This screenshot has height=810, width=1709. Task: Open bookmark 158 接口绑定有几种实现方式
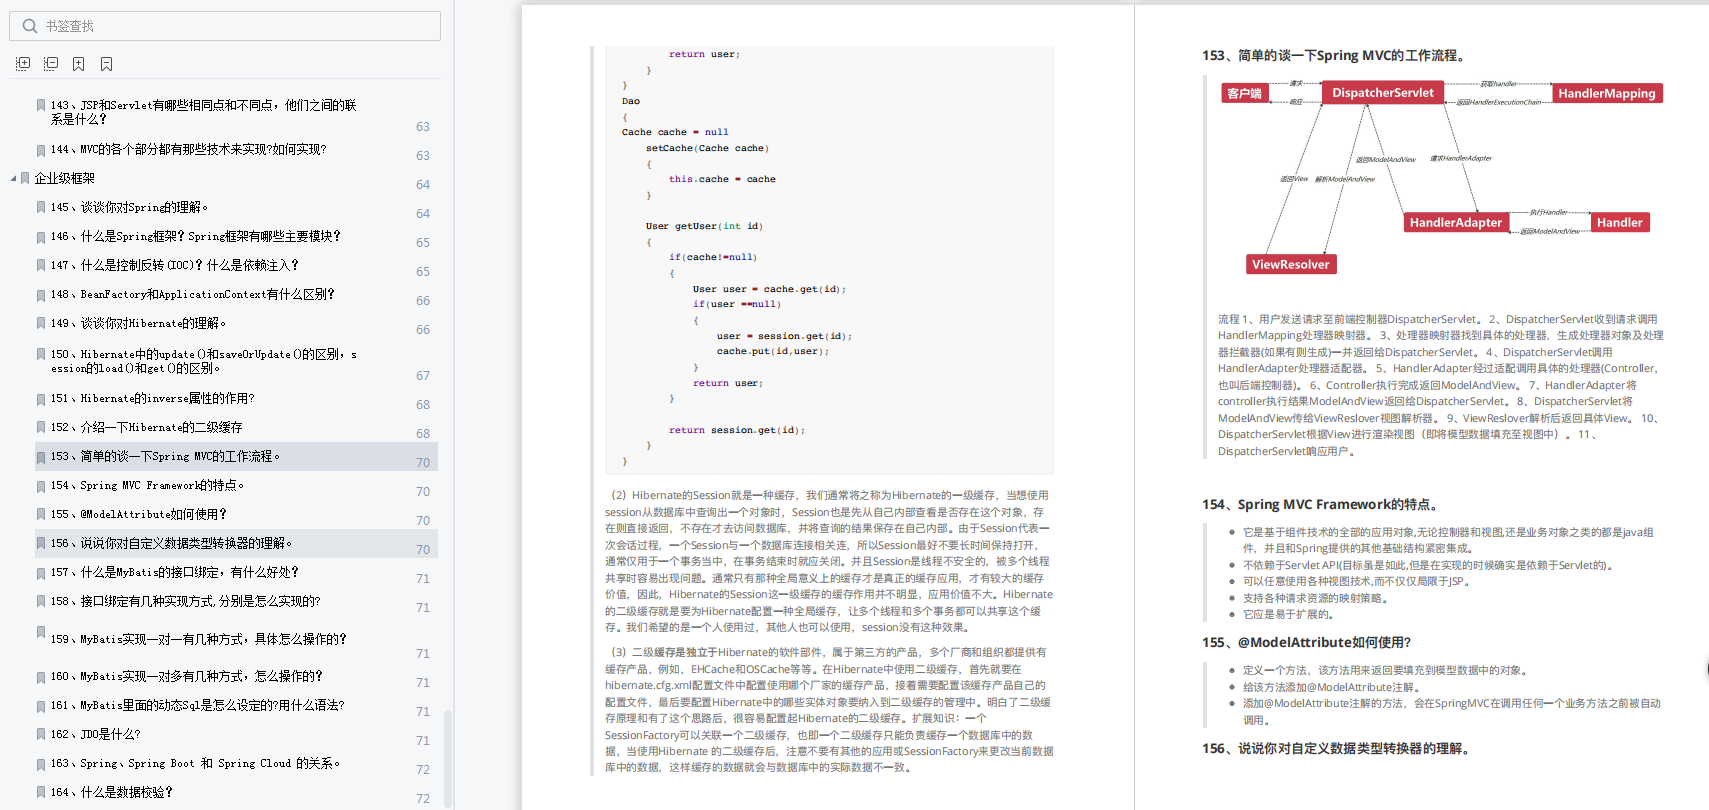tap(186, 601)
